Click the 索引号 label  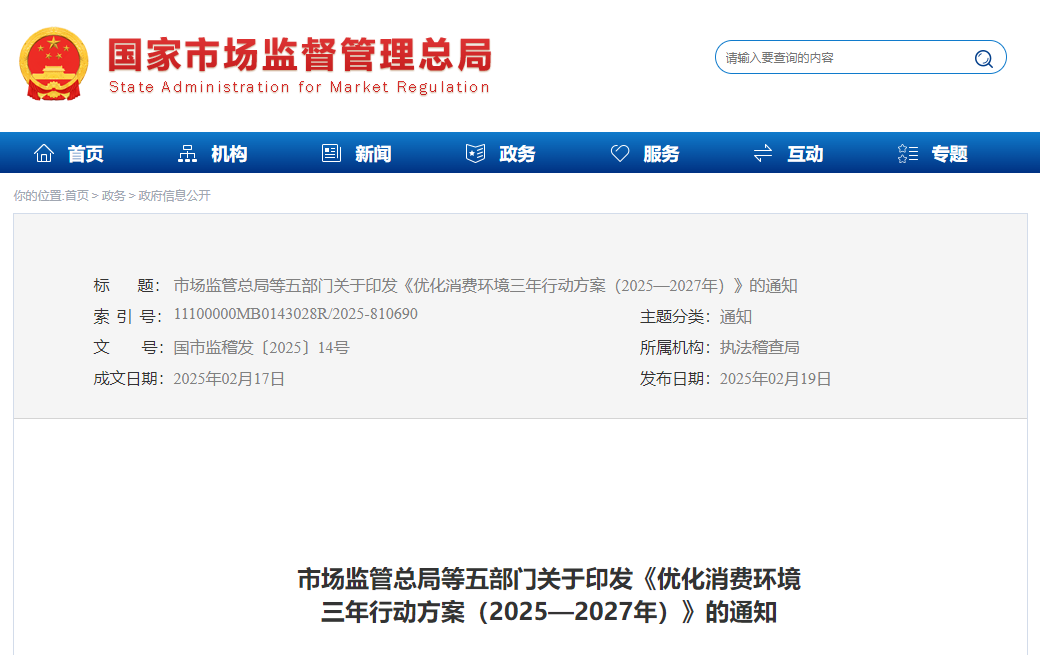tap(127, 317)
